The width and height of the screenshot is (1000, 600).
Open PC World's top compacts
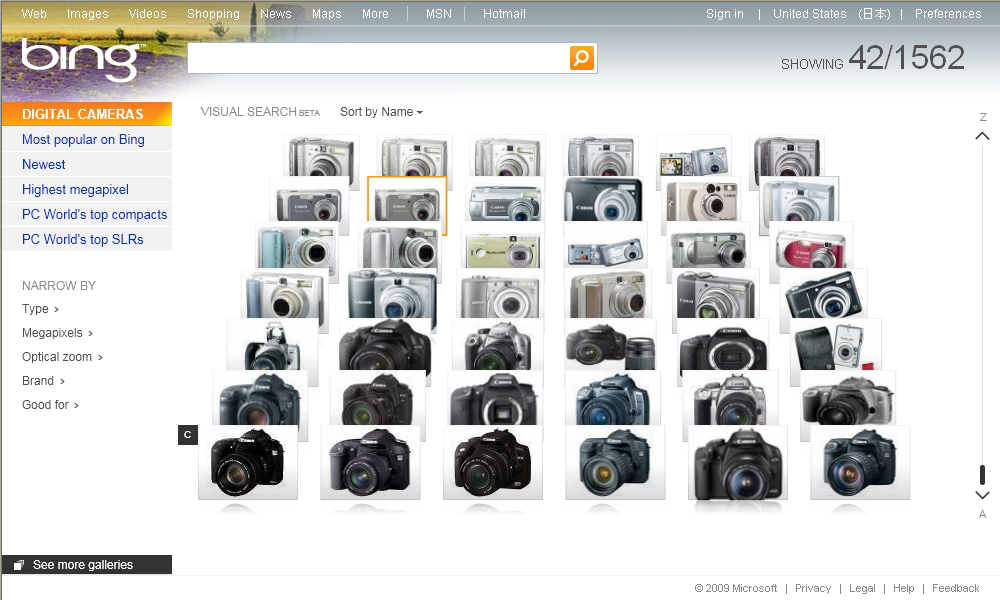click(x=94, y=214)
